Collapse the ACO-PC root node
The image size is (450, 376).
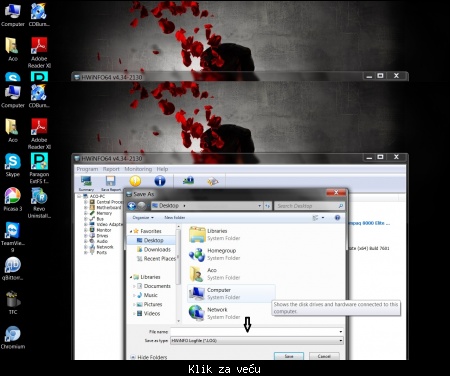coord(79,196)
